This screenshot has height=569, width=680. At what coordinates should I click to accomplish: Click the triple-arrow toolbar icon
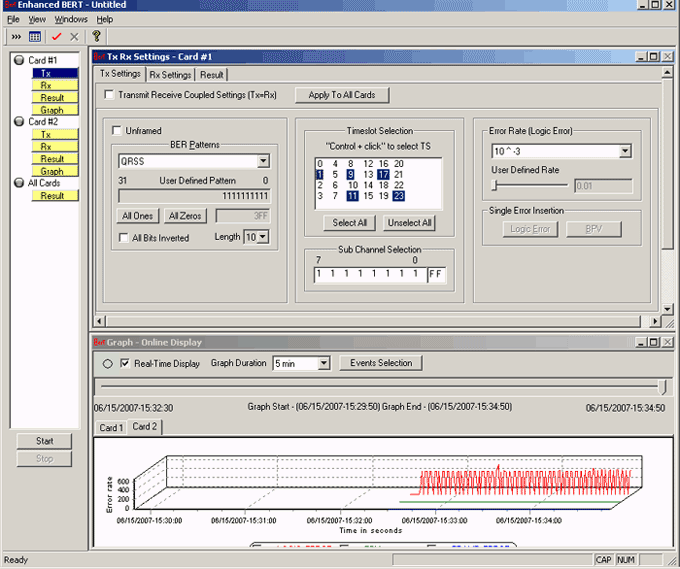(x=16, y=37)
